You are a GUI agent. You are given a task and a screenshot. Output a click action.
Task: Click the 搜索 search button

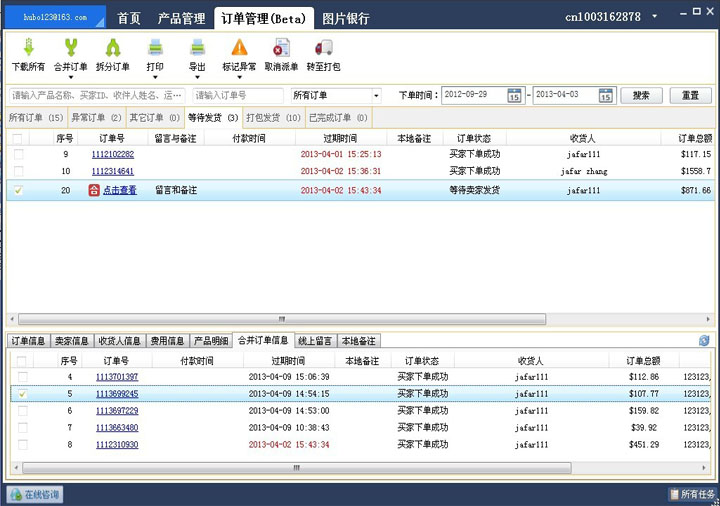(641, 96)
